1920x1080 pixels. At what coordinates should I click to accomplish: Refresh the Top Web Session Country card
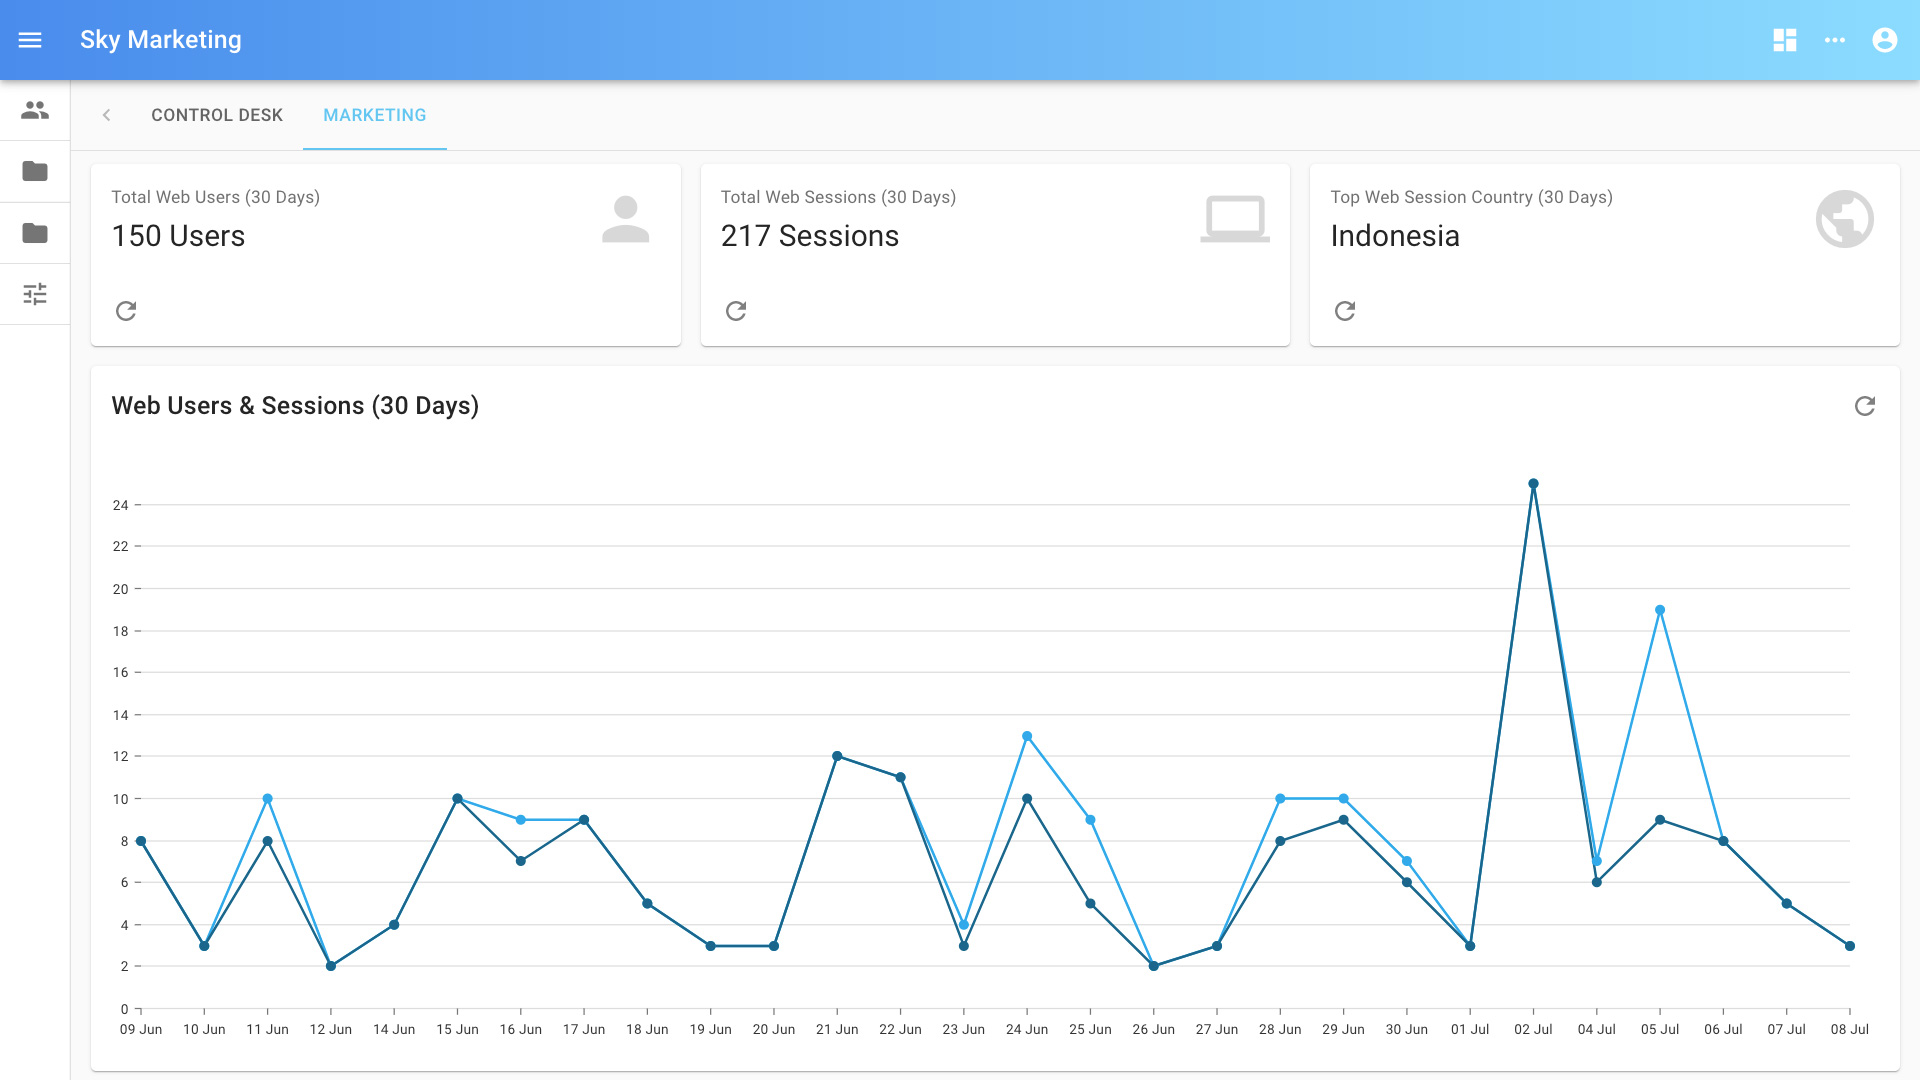(x=1345, y=310)
